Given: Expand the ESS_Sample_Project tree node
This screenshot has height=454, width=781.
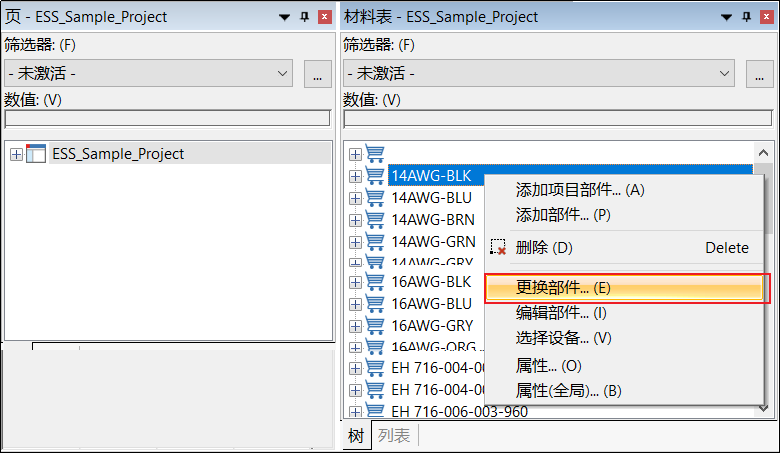Looking at the screenshot, I should coord(16,154).
